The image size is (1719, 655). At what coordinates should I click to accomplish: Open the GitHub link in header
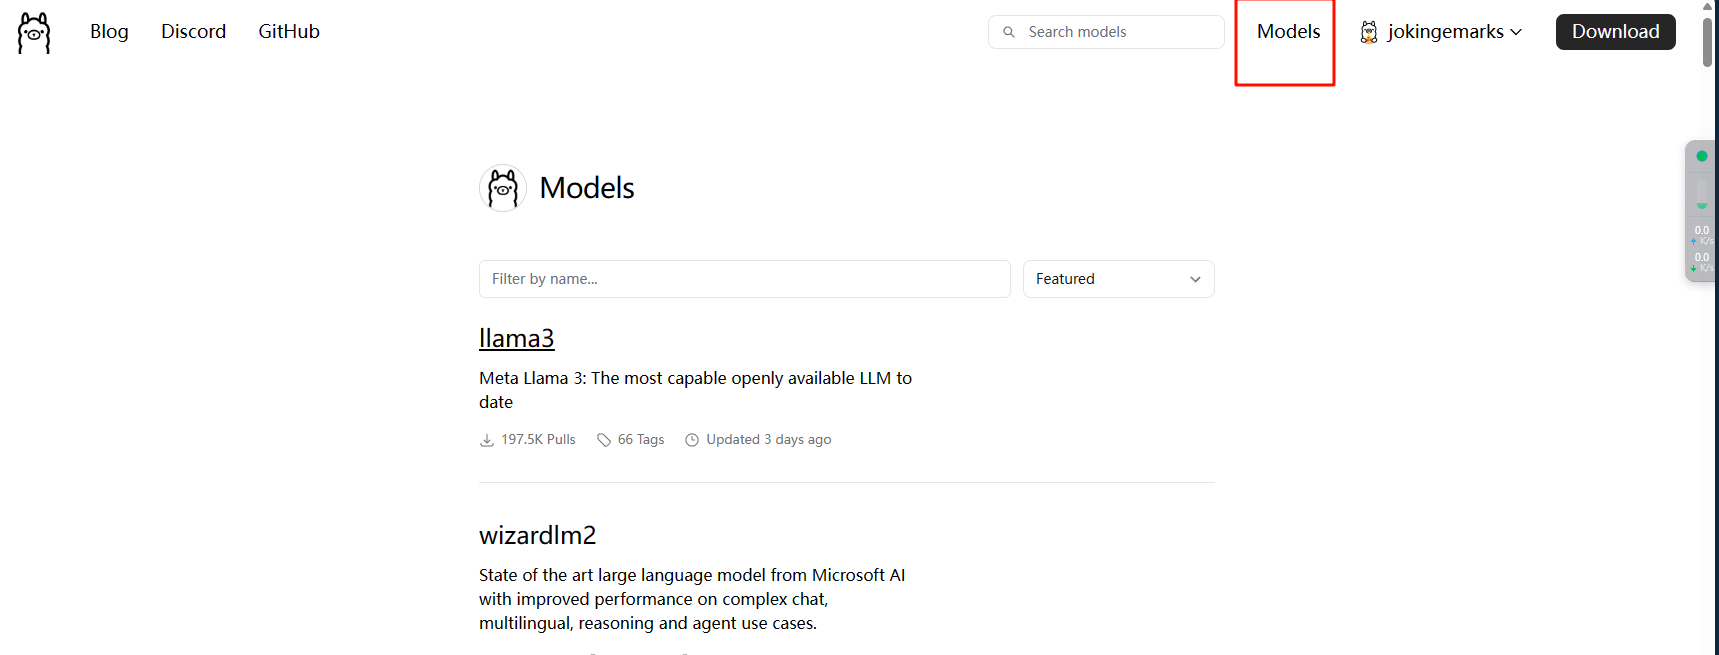[289, 32]
